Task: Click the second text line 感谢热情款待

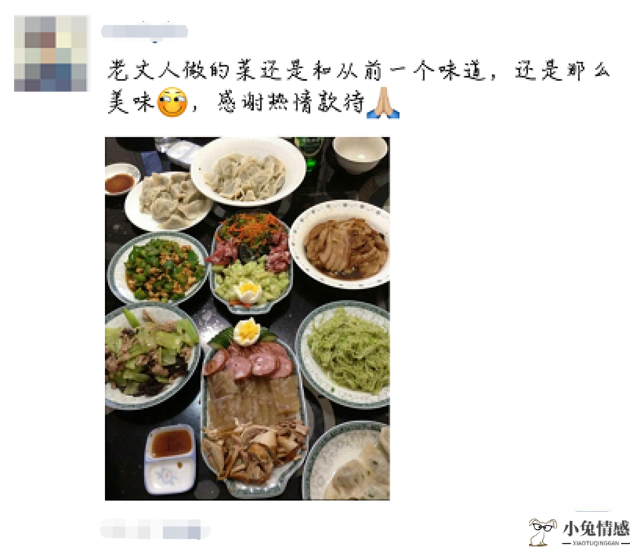Action: [291, 102]
